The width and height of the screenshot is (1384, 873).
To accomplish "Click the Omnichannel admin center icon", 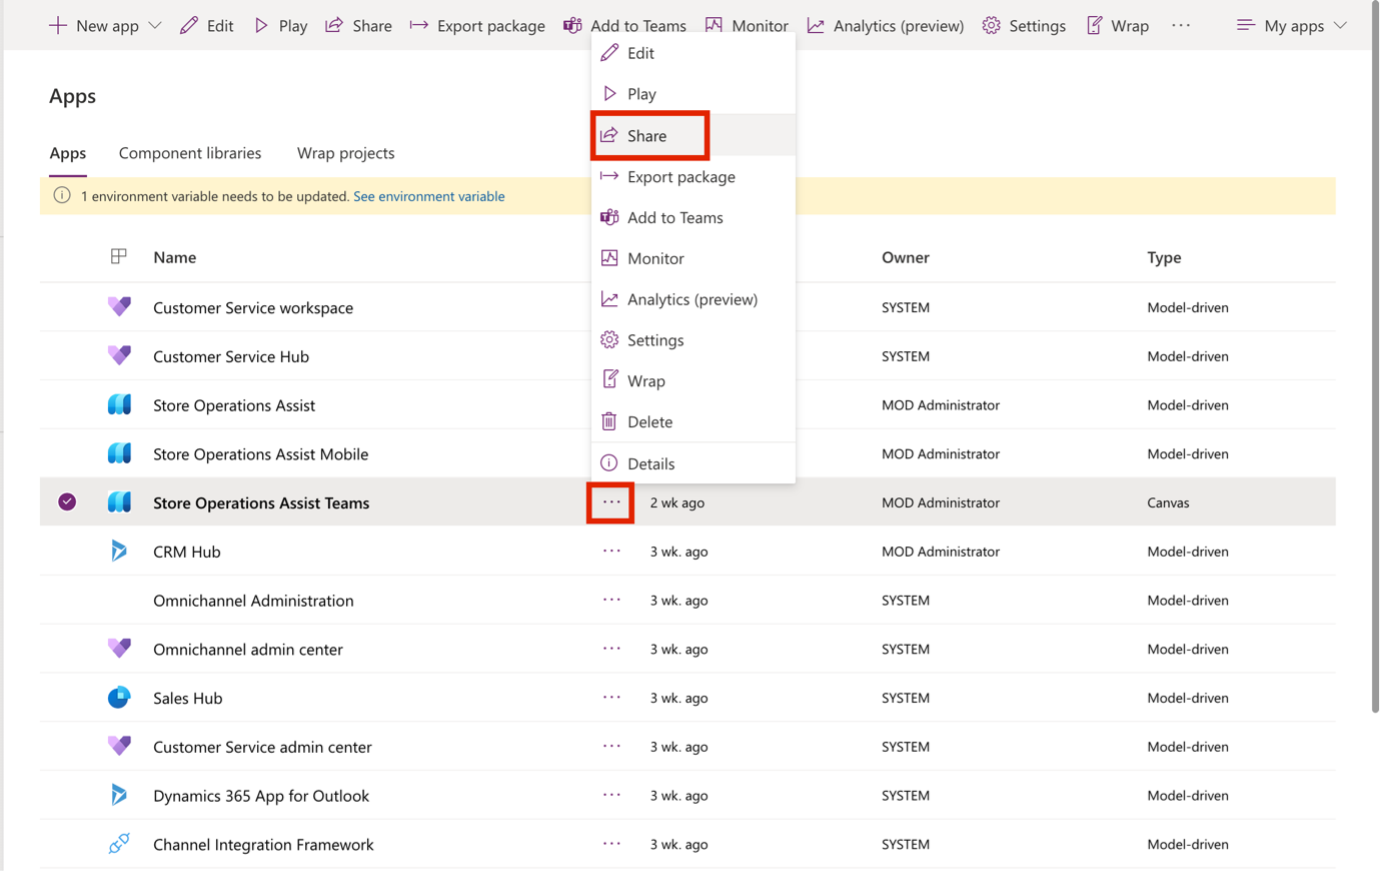I will (119, 649).
